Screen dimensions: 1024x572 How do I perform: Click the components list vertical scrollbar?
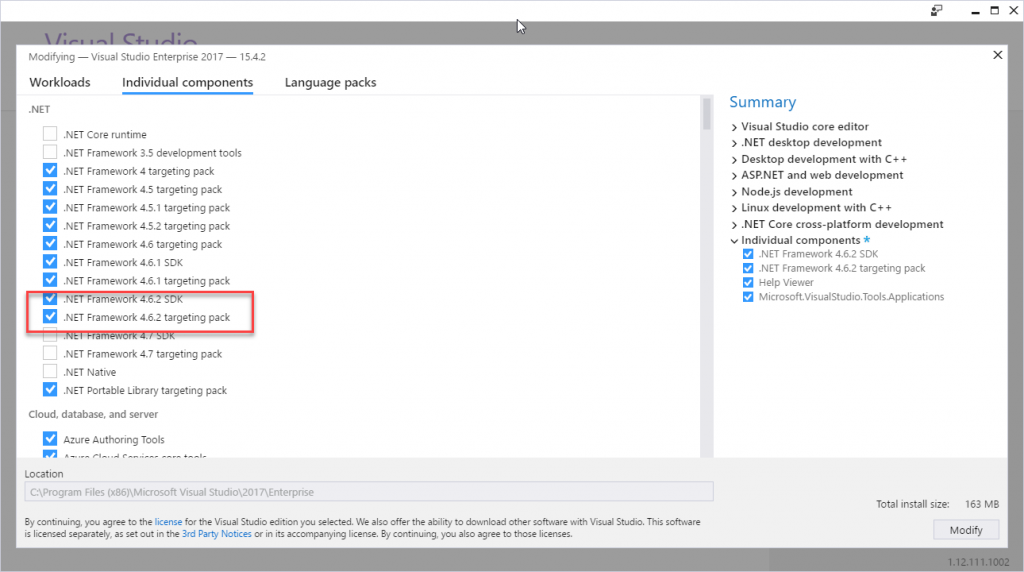[706, 115]
